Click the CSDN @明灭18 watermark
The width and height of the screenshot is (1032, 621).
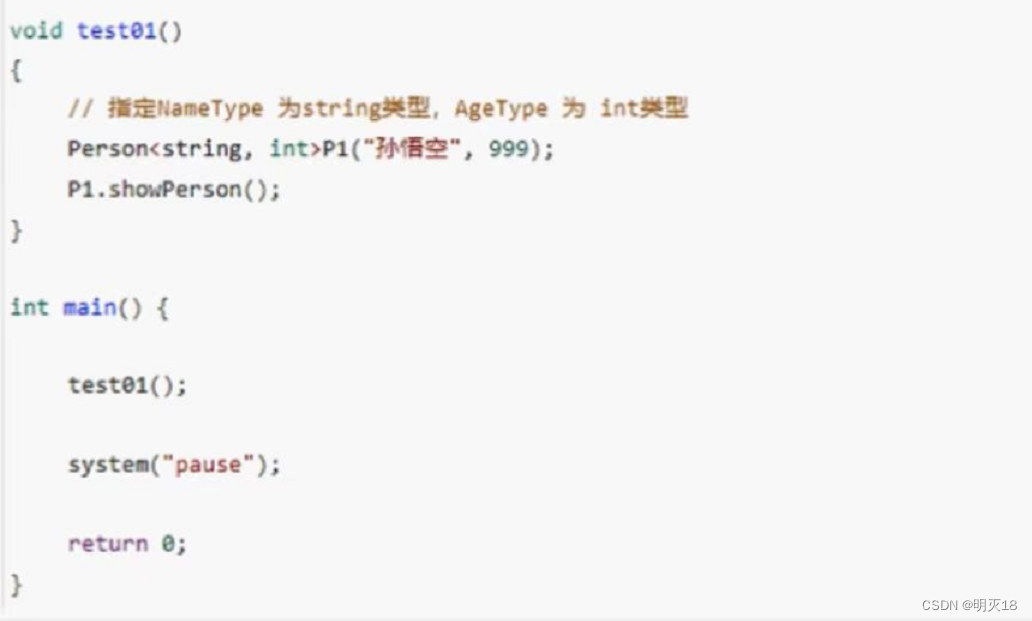(969, 605)
